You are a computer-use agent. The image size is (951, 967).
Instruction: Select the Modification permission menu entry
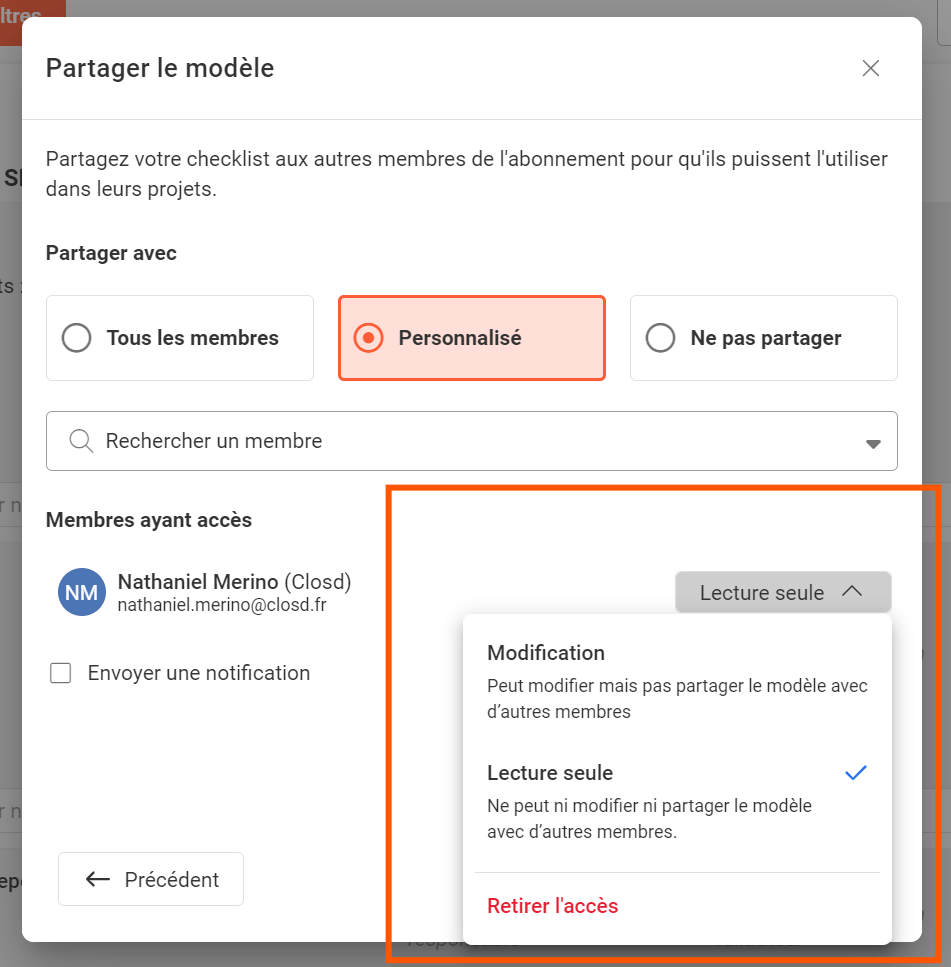tap(546, 653)
